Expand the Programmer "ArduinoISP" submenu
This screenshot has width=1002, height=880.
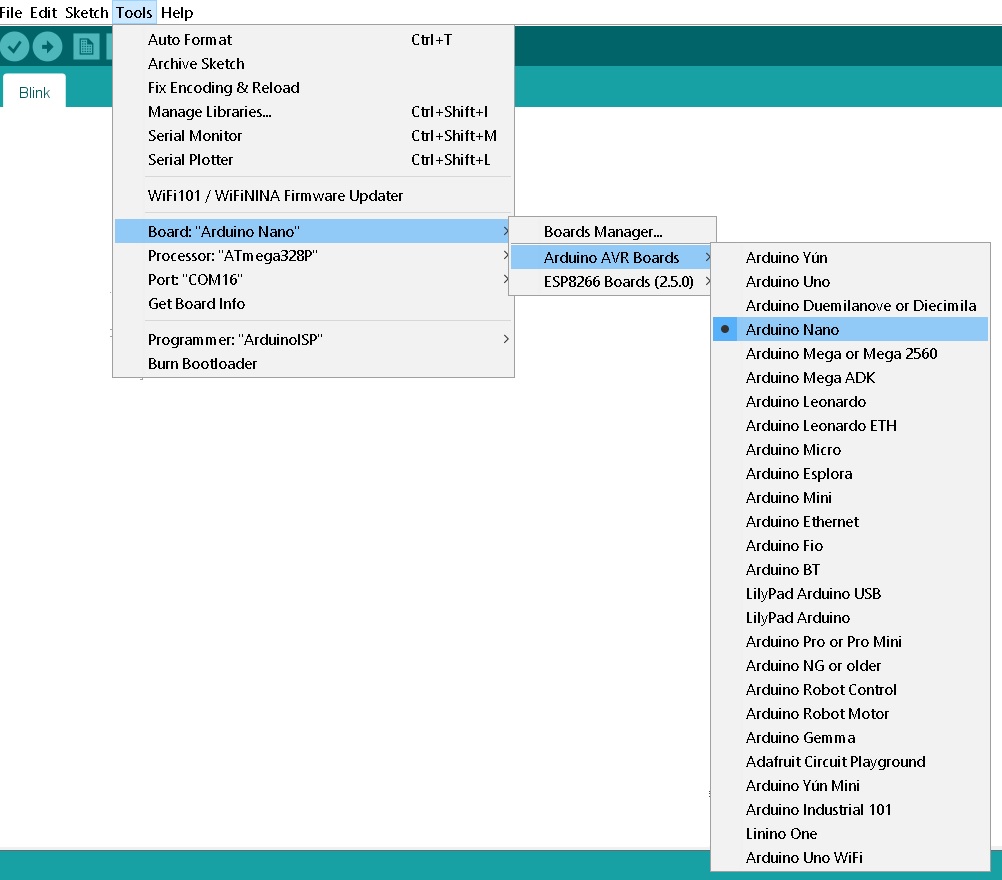click(313, 339)
